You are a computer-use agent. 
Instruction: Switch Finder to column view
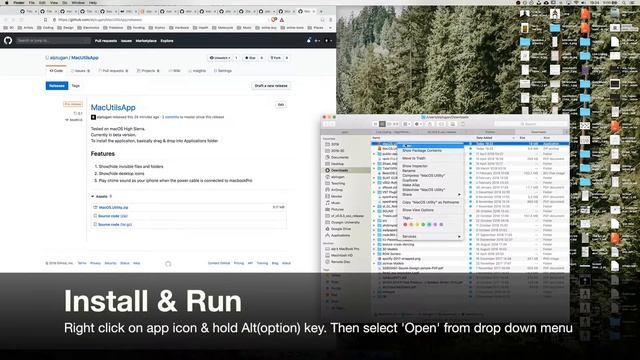[389, 124]
